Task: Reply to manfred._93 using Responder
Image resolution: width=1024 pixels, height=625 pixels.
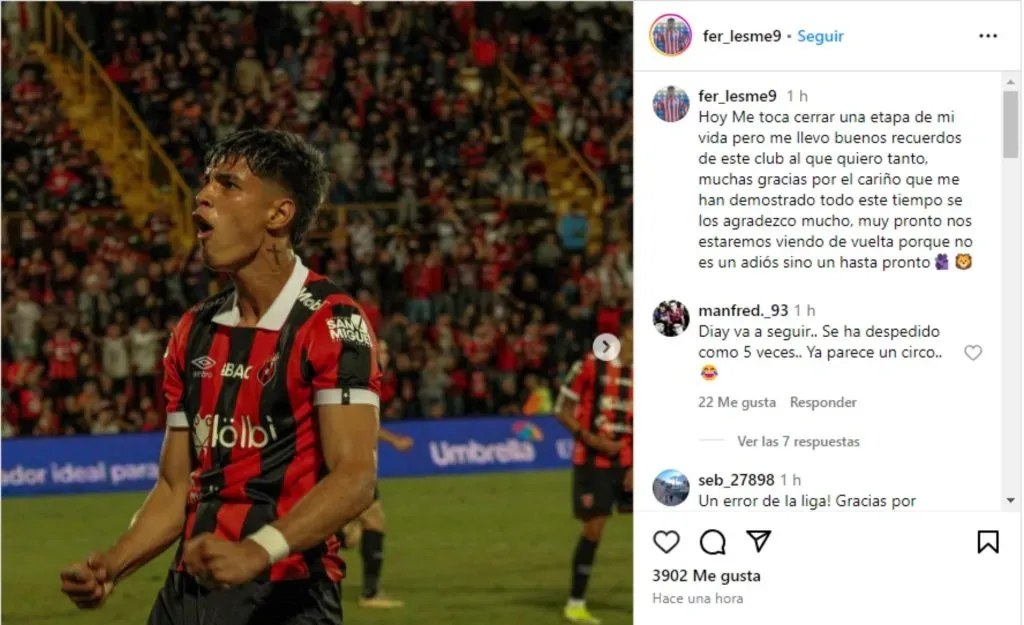Action: 823,402
